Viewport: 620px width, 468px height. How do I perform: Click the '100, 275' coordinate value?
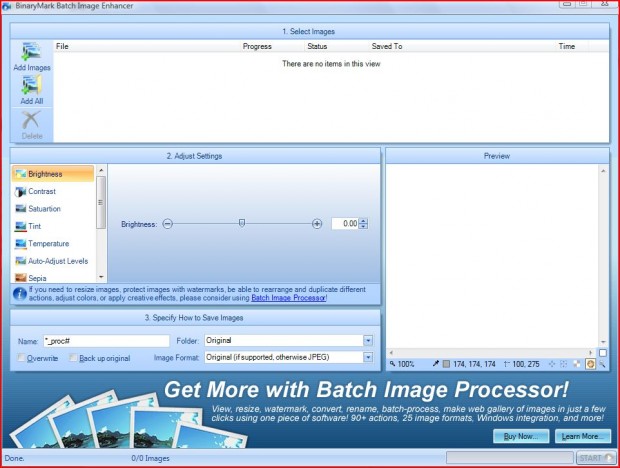pyautogui.click(x=525, y=364)
